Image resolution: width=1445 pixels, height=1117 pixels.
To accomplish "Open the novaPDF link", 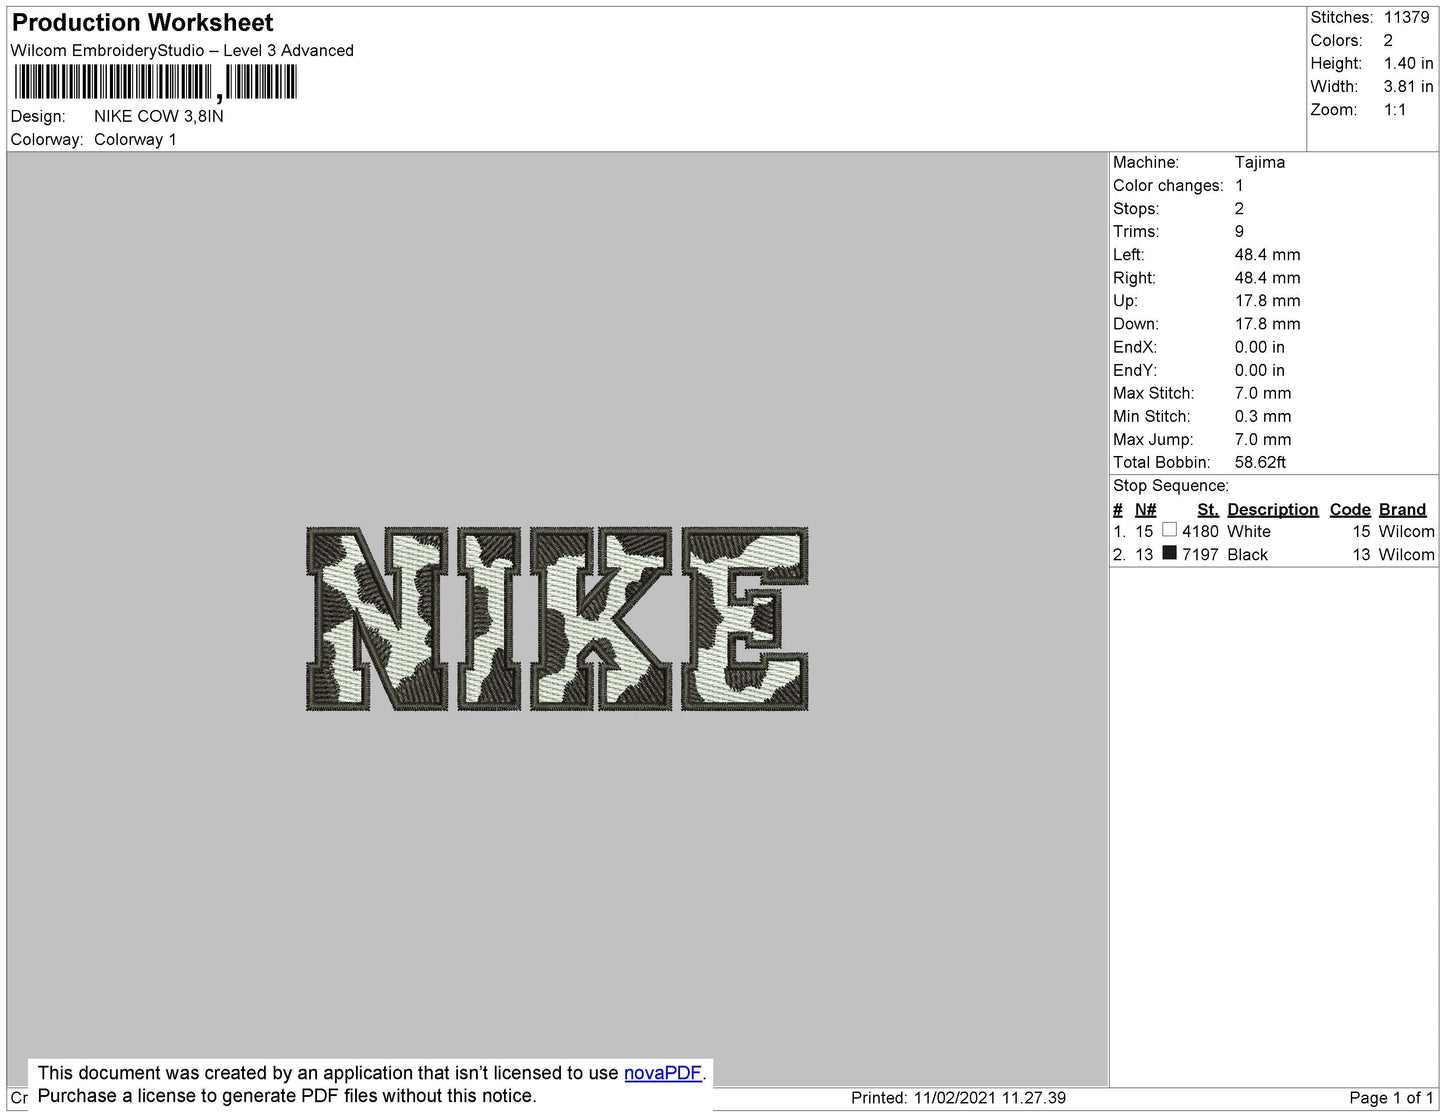I will point(662,1073).
